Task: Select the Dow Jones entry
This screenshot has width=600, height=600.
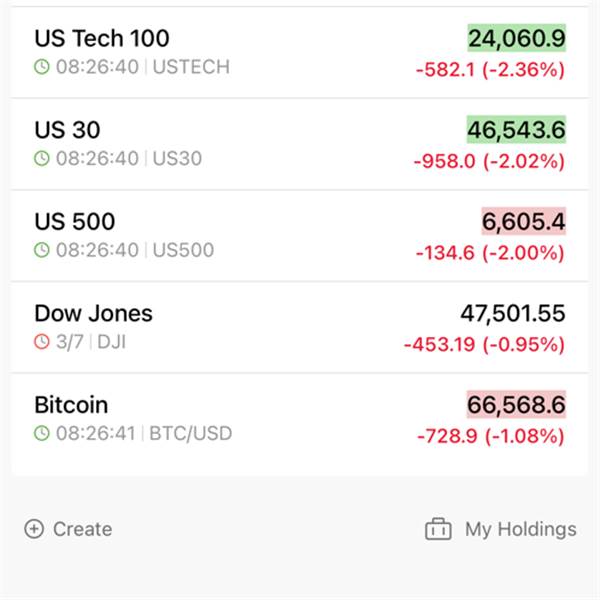Action: (93, 313)
